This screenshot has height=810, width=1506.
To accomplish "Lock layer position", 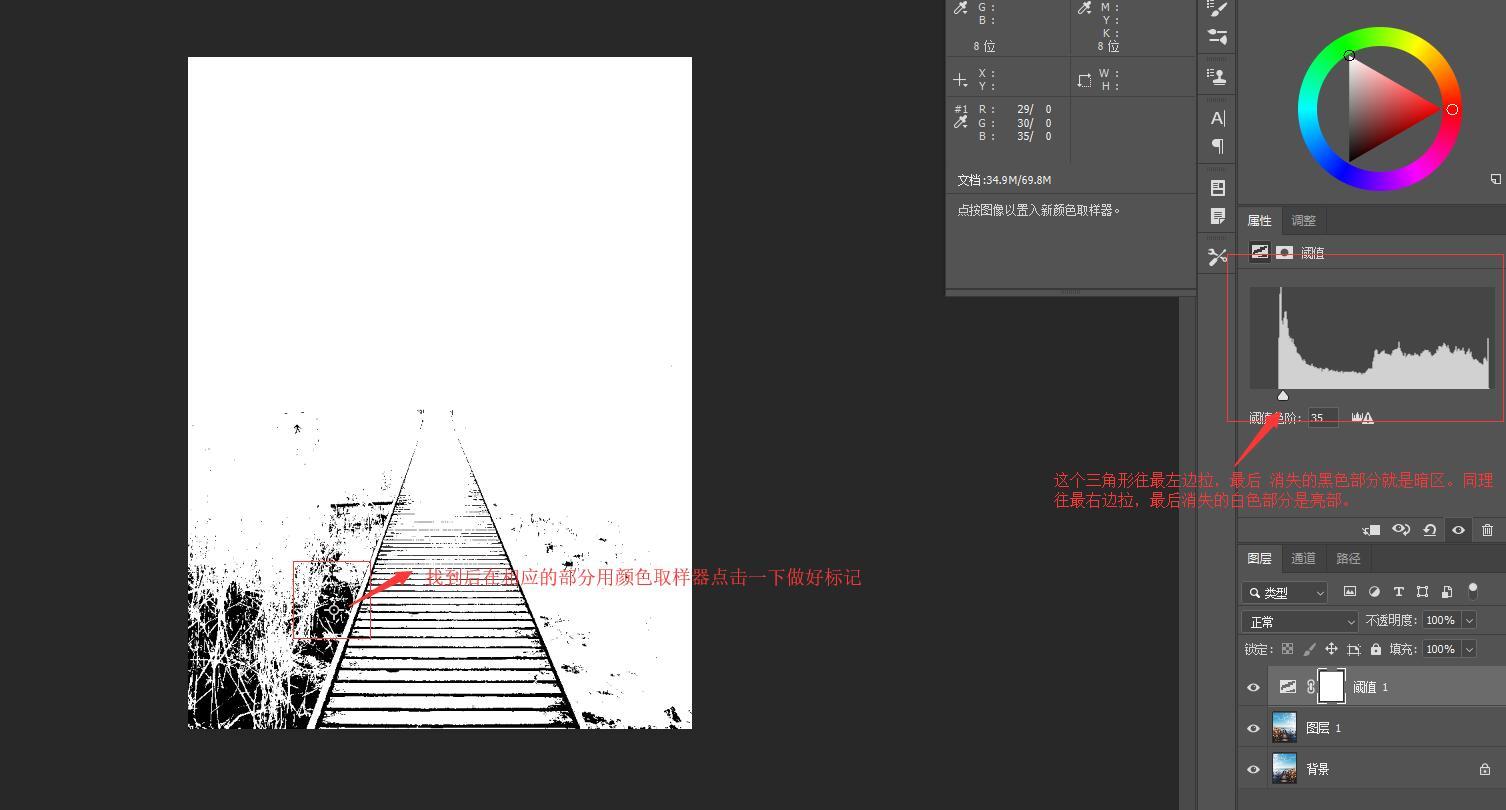I will (1332, 649).
